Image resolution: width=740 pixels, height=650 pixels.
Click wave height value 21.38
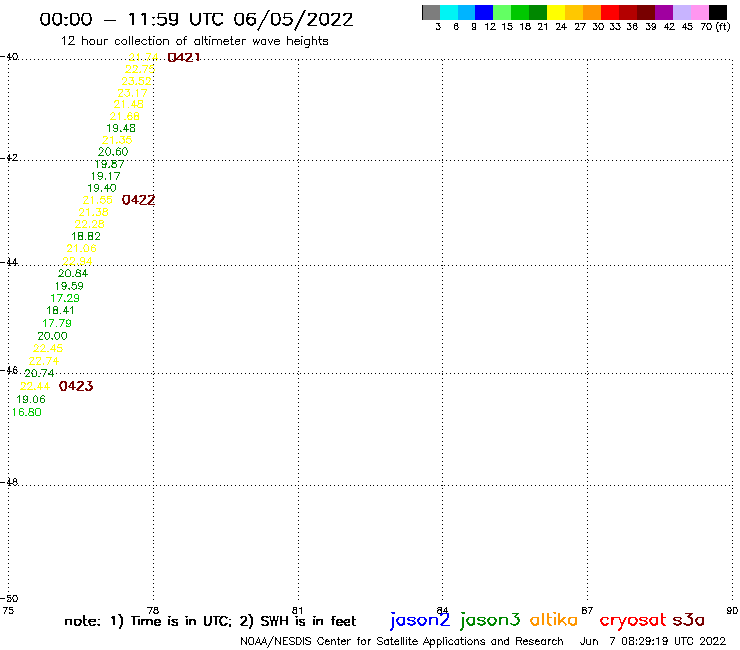[93, 212]
